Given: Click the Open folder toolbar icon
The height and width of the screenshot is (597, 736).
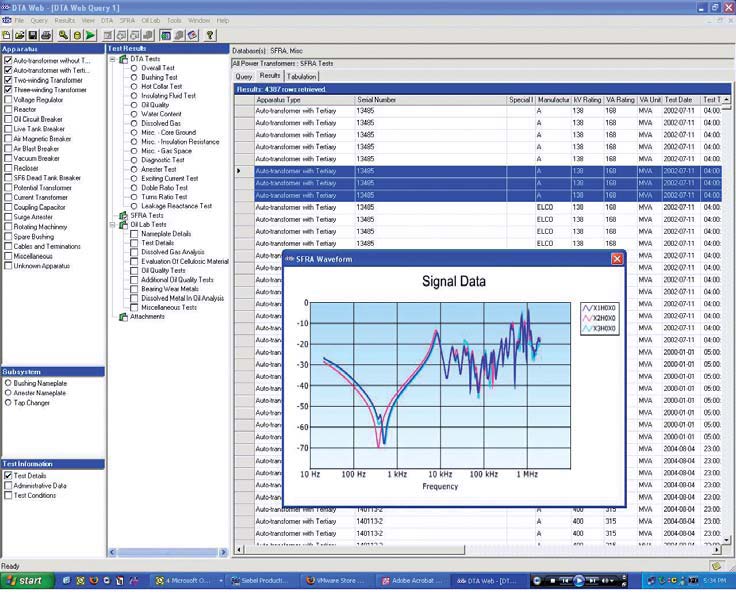Looking at the screenshot, I should [x=19, y=35].
